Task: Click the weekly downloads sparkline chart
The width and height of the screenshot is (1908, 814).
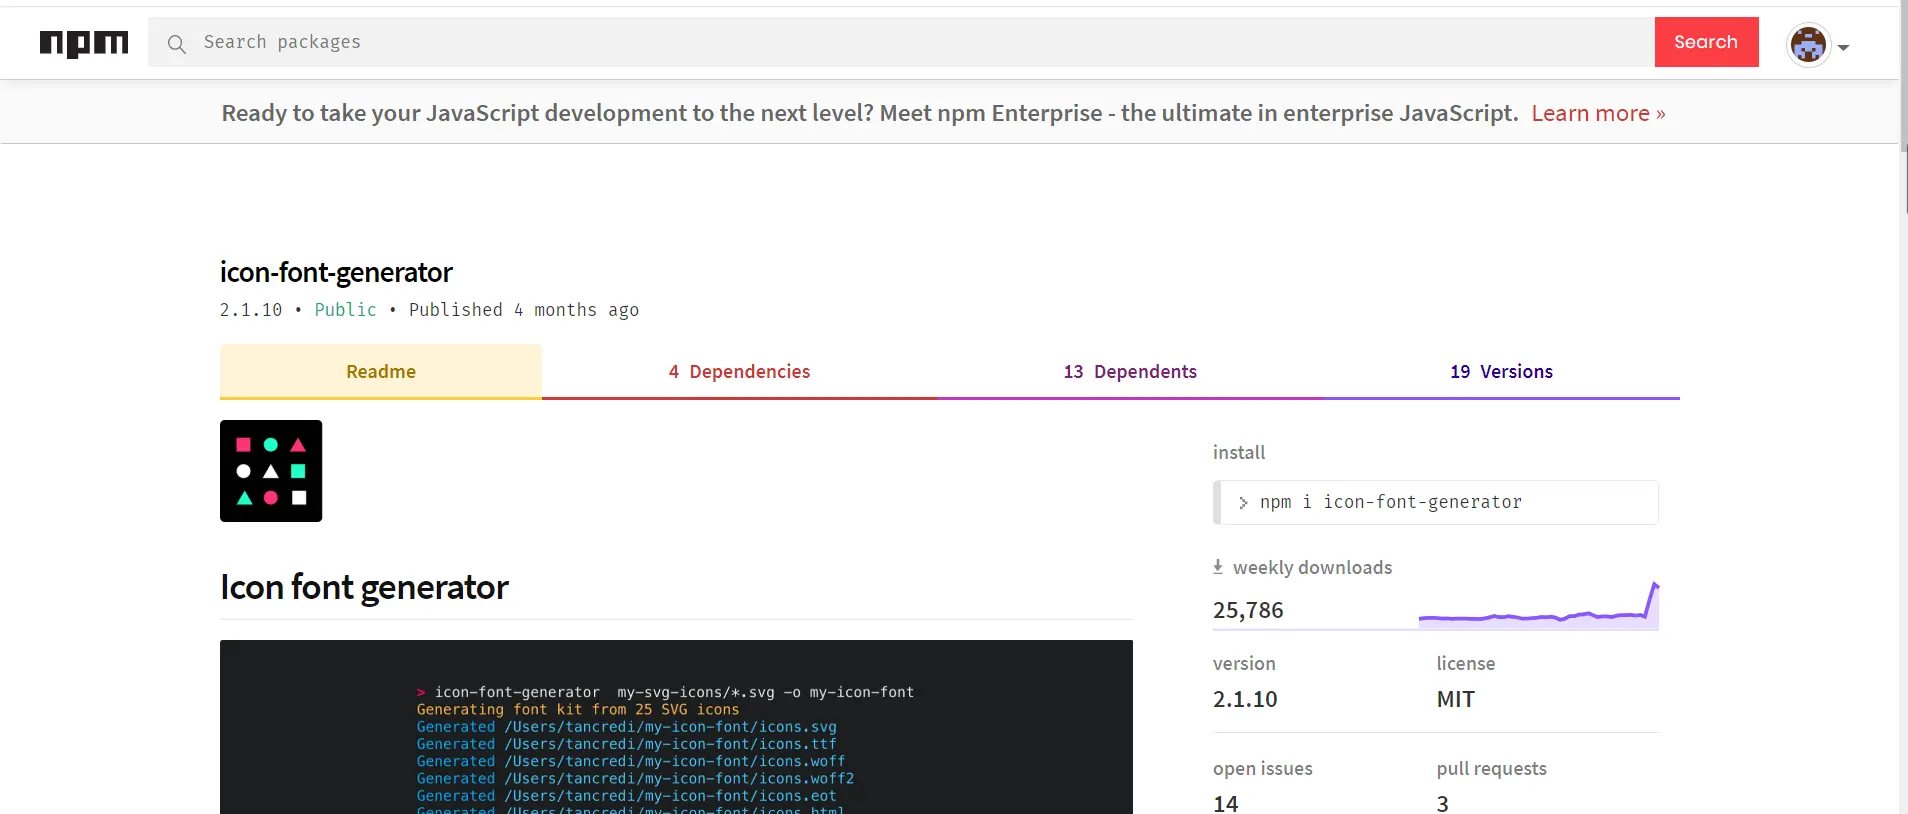Action: (1538, 606)
